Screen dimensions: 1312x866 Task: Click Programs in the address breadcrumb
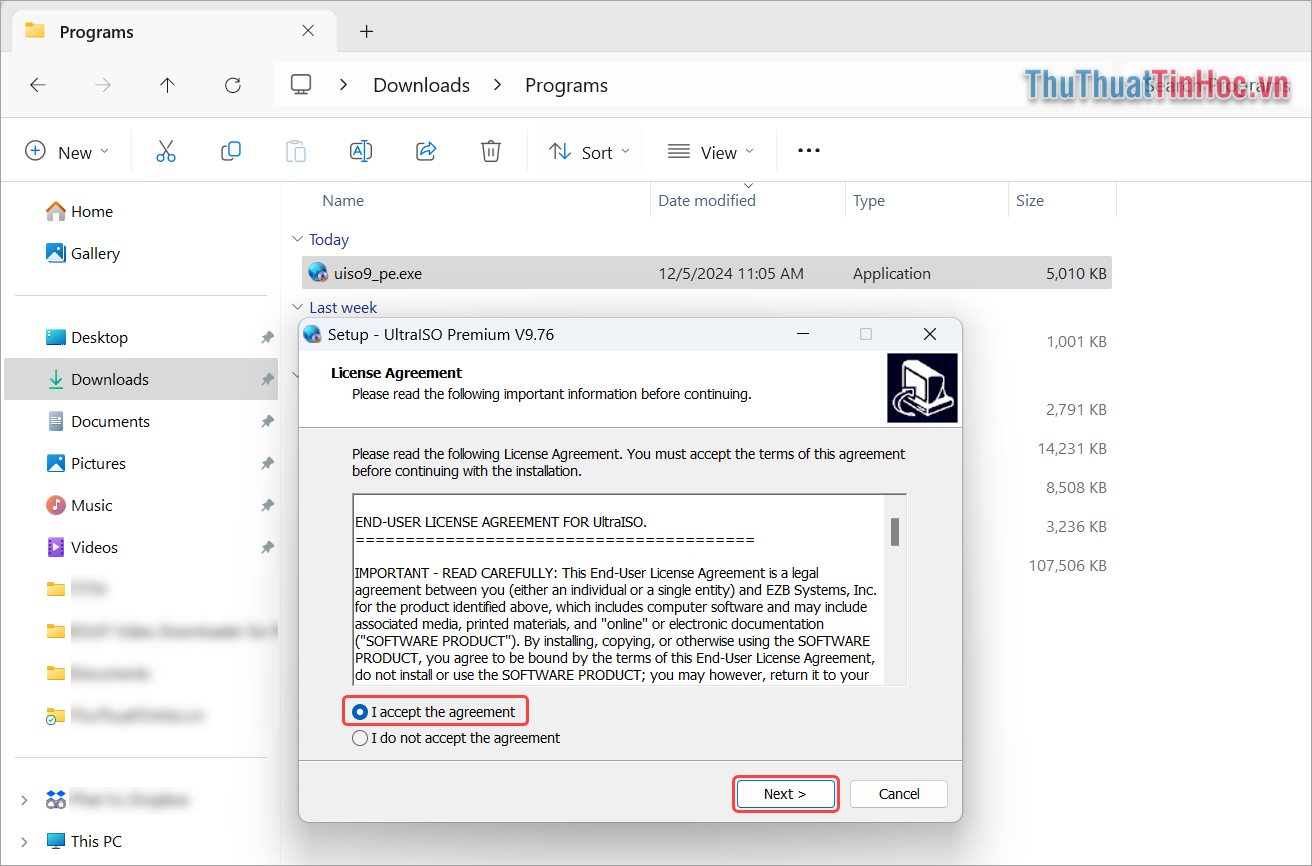[566, 86]
